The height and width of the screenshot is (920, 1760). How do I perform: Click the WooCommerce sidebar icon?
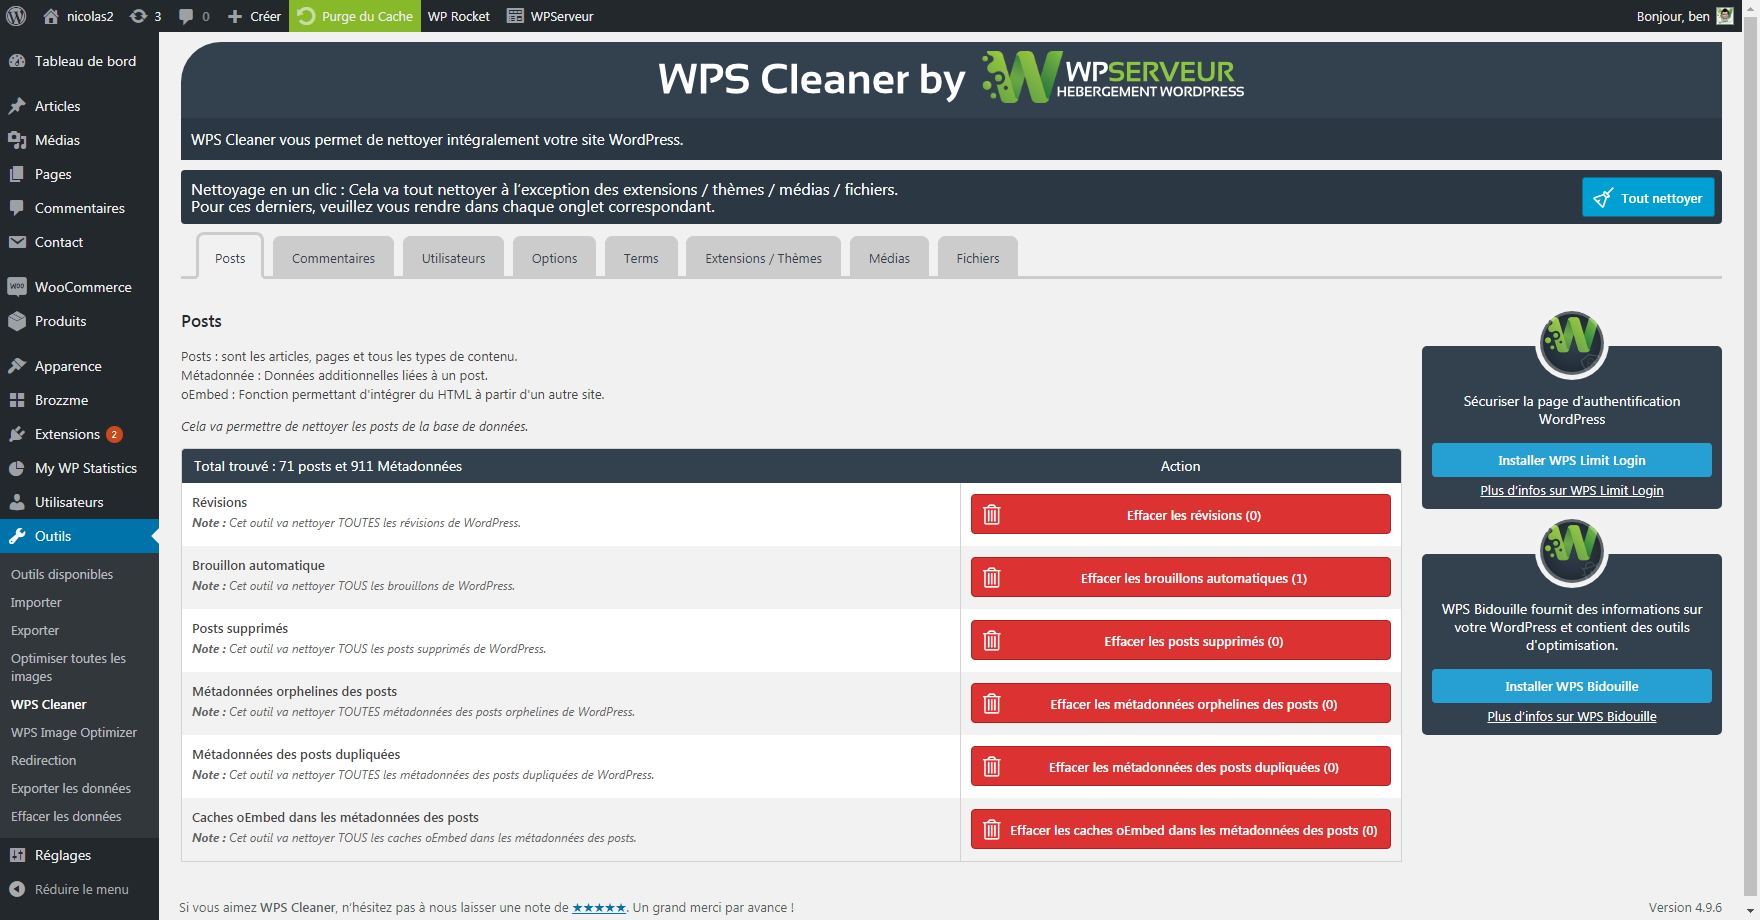point(17,287)
